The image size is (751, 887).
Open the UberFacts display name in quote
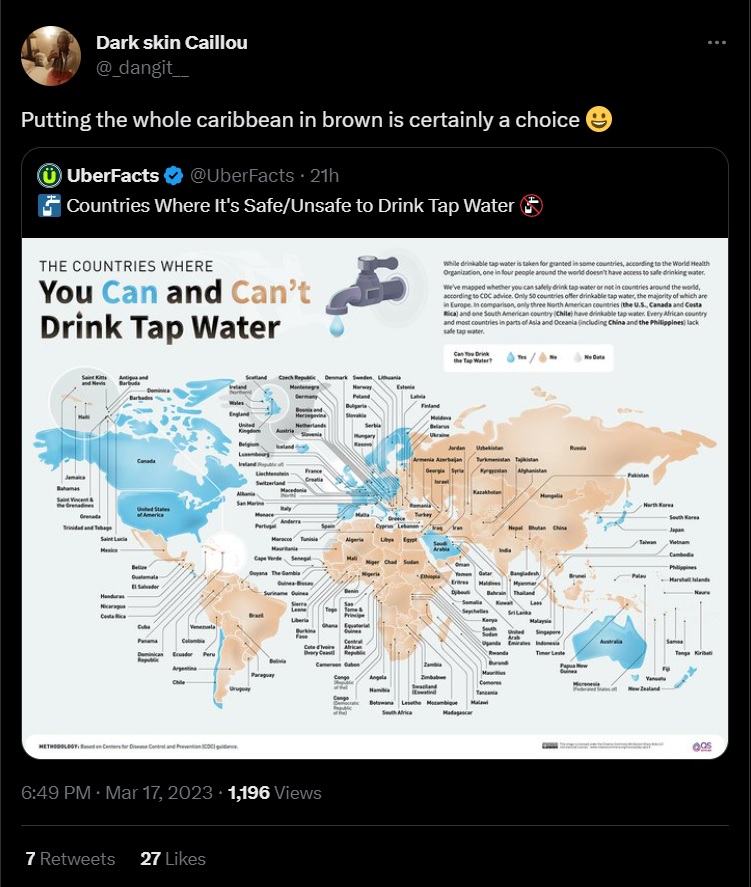(113, 175)
